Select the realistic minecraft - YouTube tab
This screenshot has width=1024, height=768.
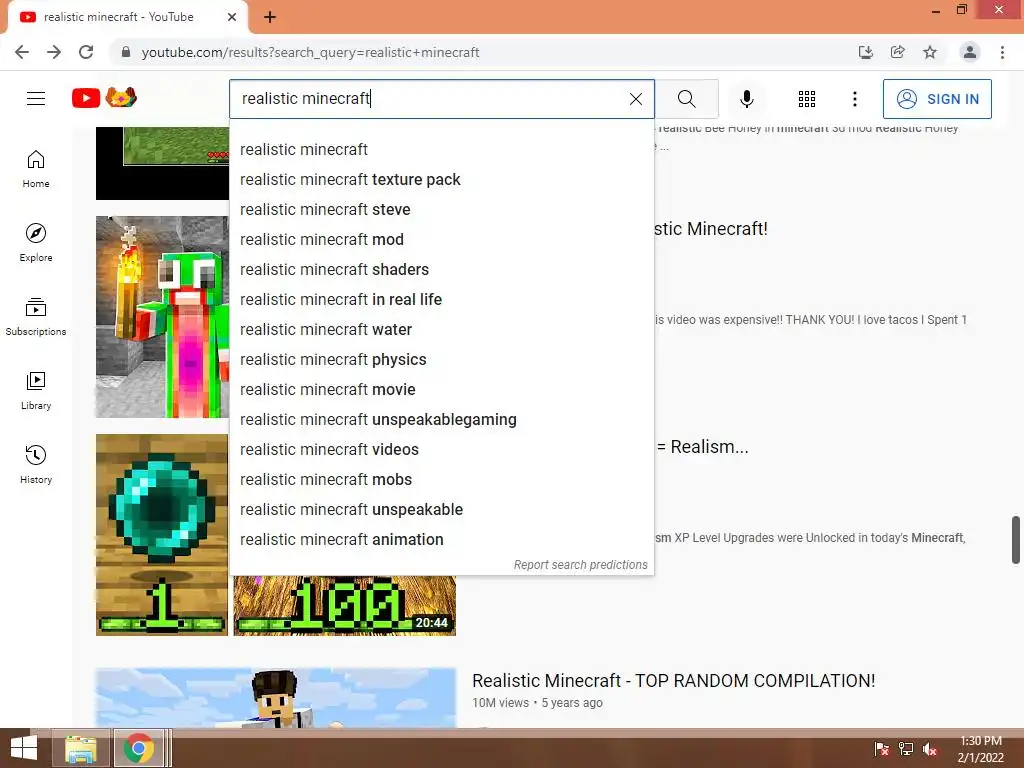click(x=128, y=18)
